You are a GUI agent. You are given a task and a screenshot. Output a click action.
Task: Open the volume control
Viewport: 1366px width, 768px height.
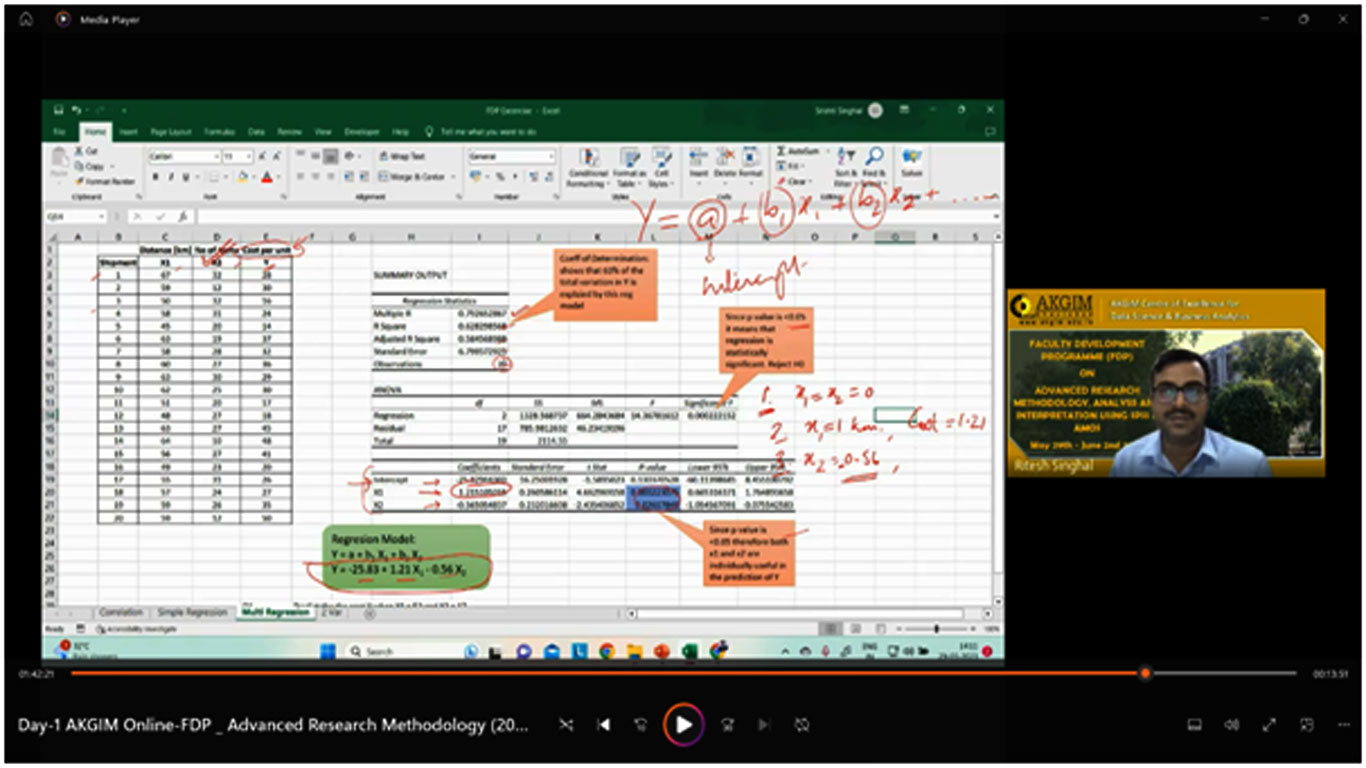1232,725
